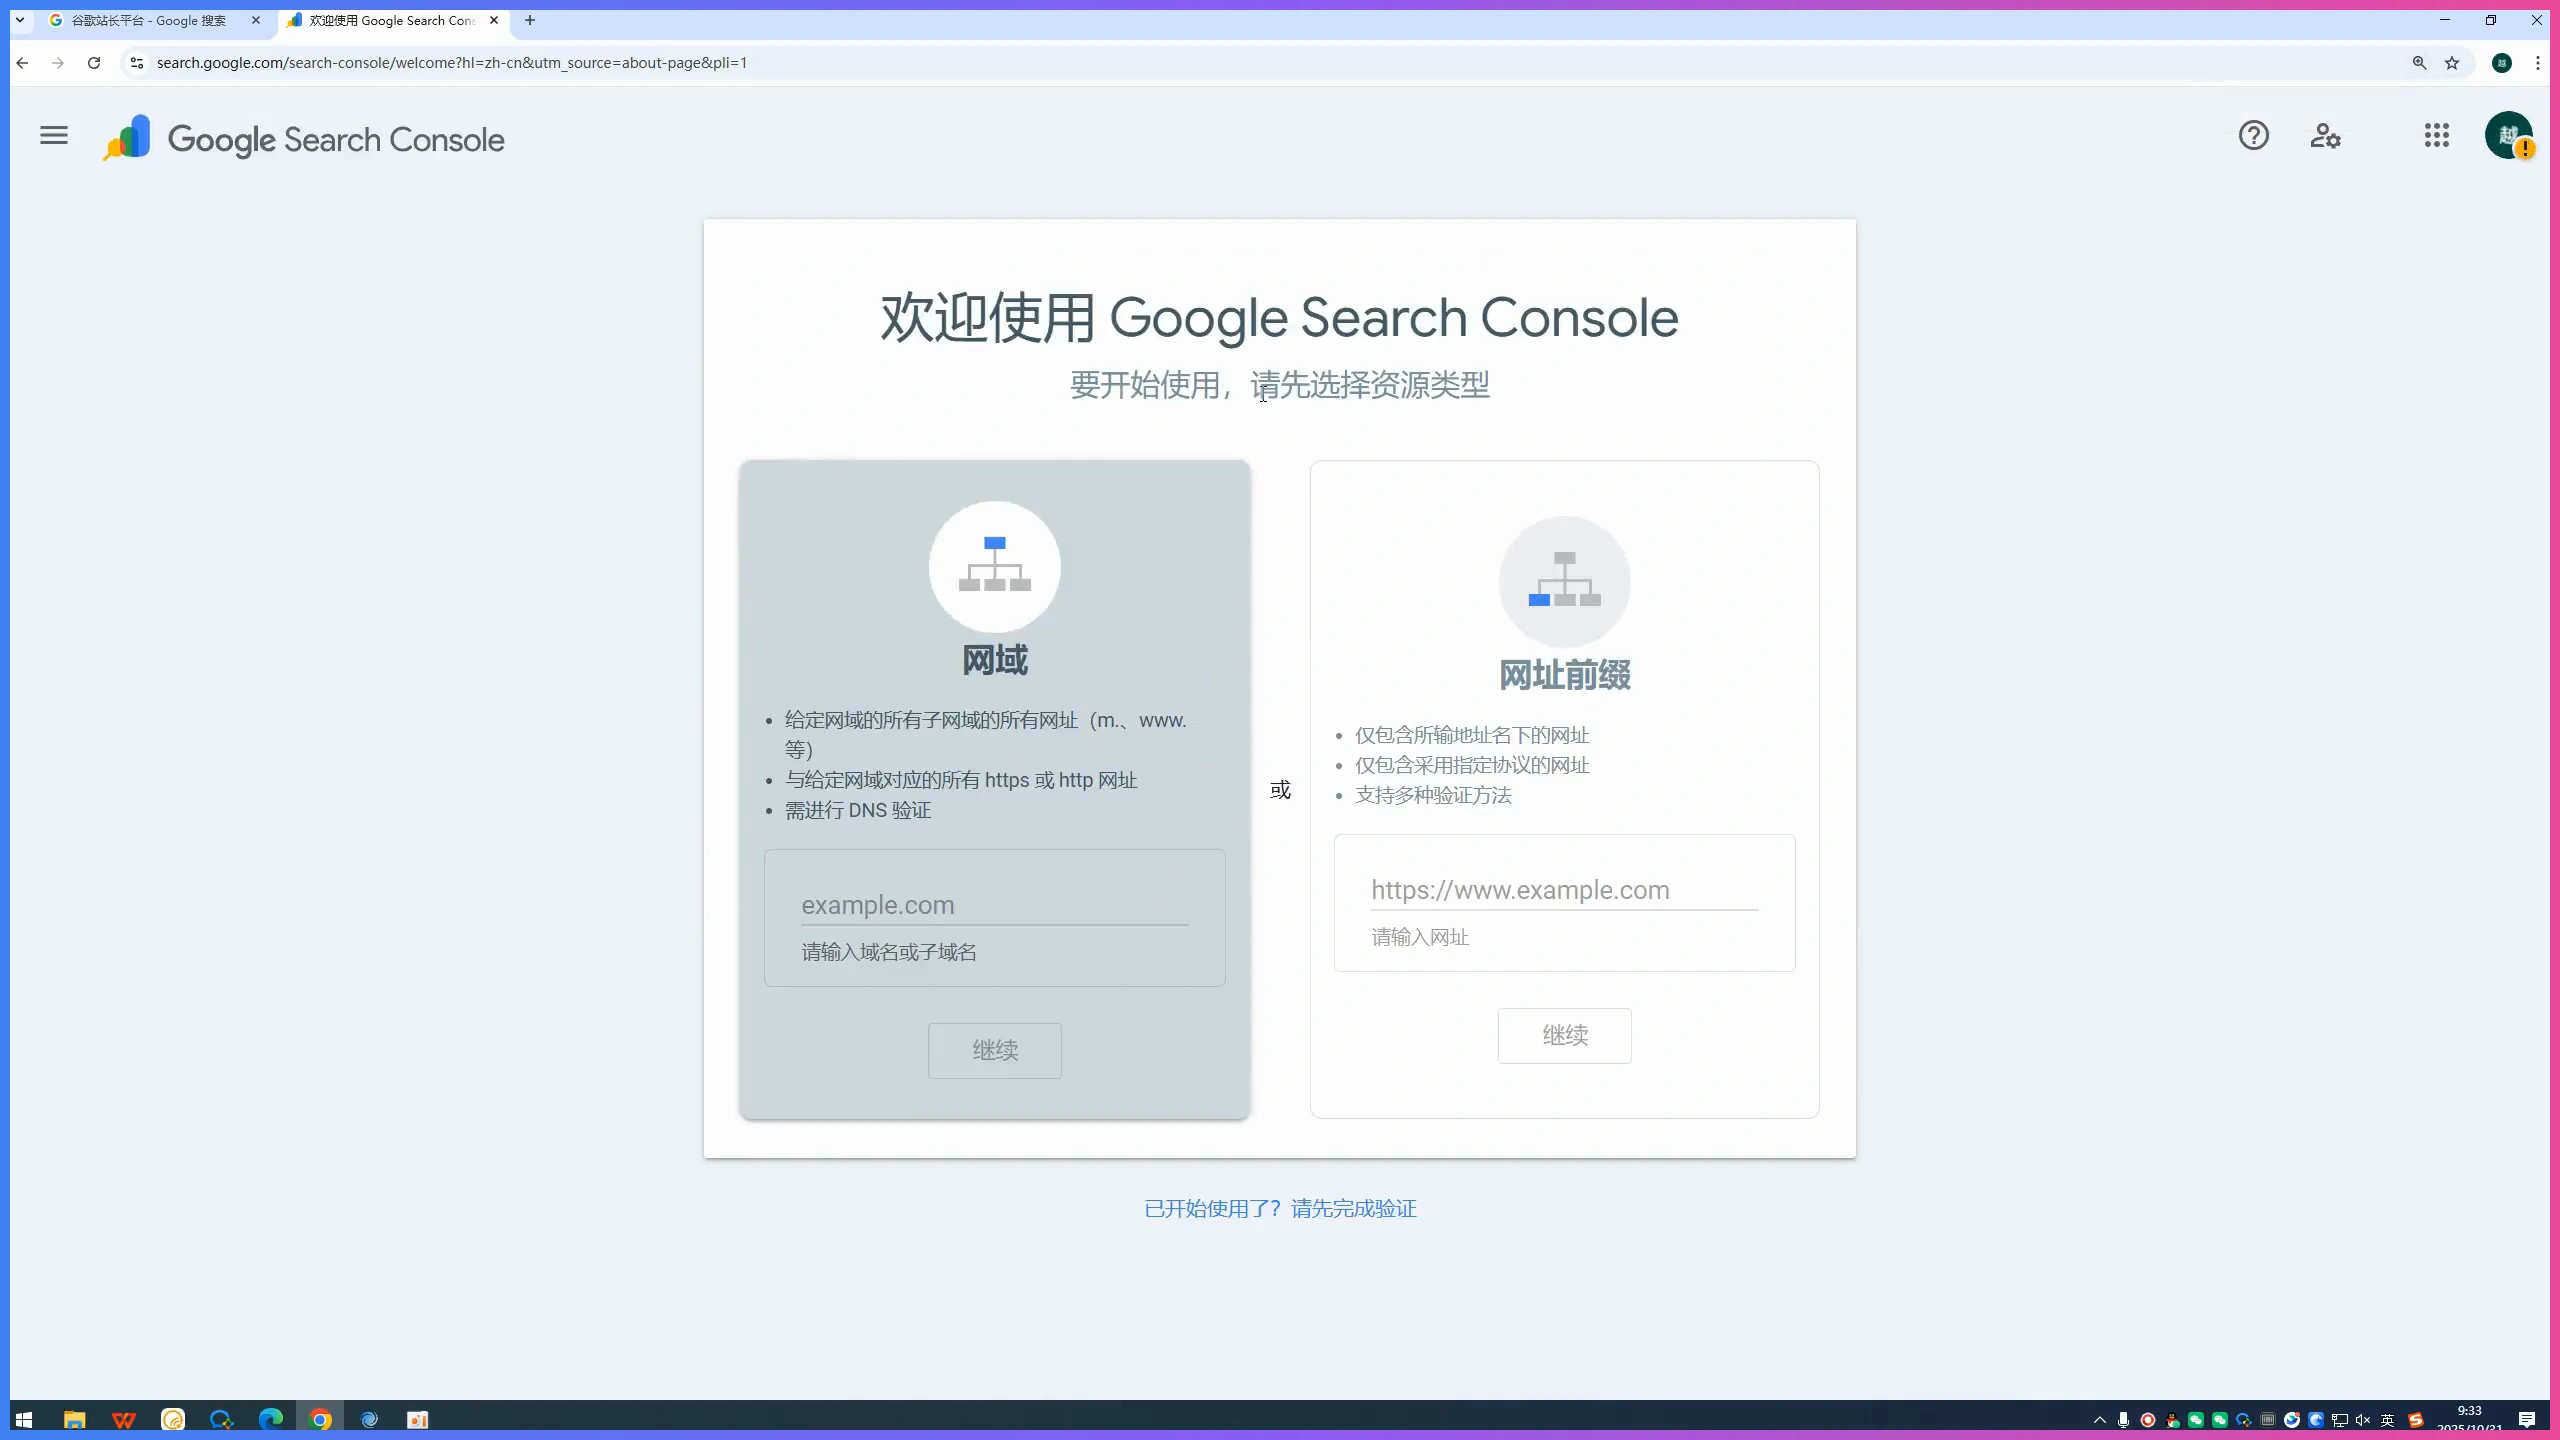Click the Google Search Console logo
Viewport: 2560px width, 1440px height.
pyautogui.click(x=303, y=139)
